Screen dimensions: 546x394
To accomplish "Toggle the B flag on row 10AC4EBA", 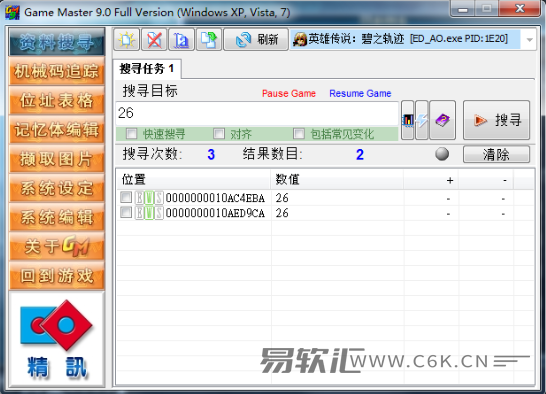I will (139, 198).
